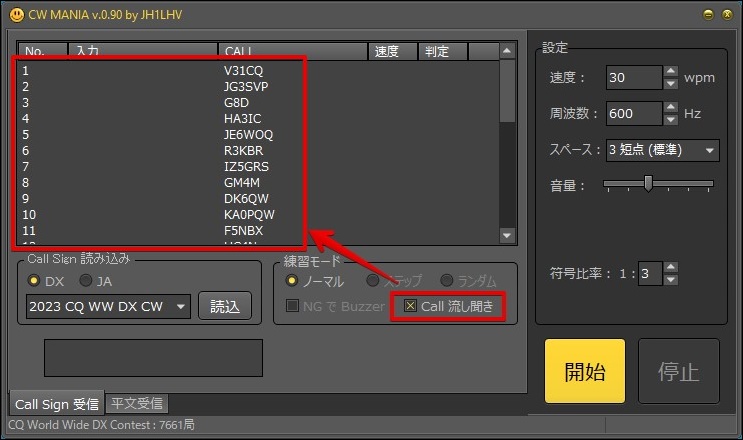This screenshot has width=743, height=440.
Task: Click the empty answer input box
Action: tap(154, 358)
